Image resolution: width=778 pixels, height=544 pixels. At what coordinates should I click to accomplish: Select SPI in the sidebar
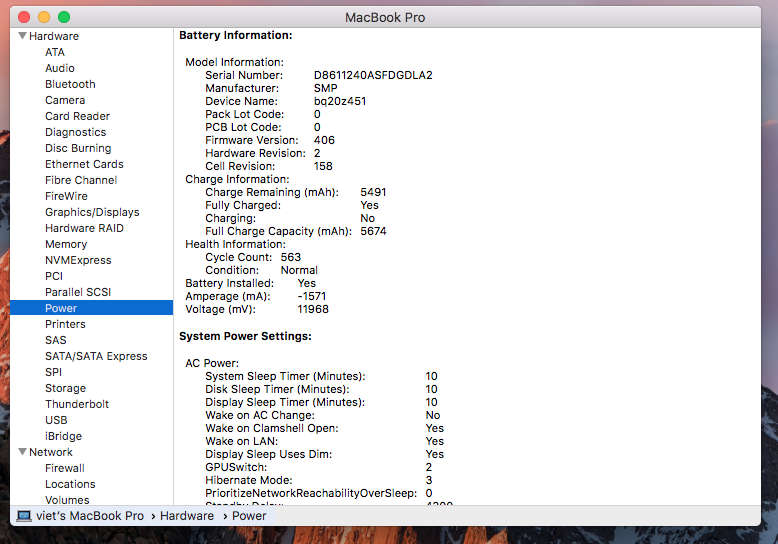pyautogui.click(x=53, y=372)
